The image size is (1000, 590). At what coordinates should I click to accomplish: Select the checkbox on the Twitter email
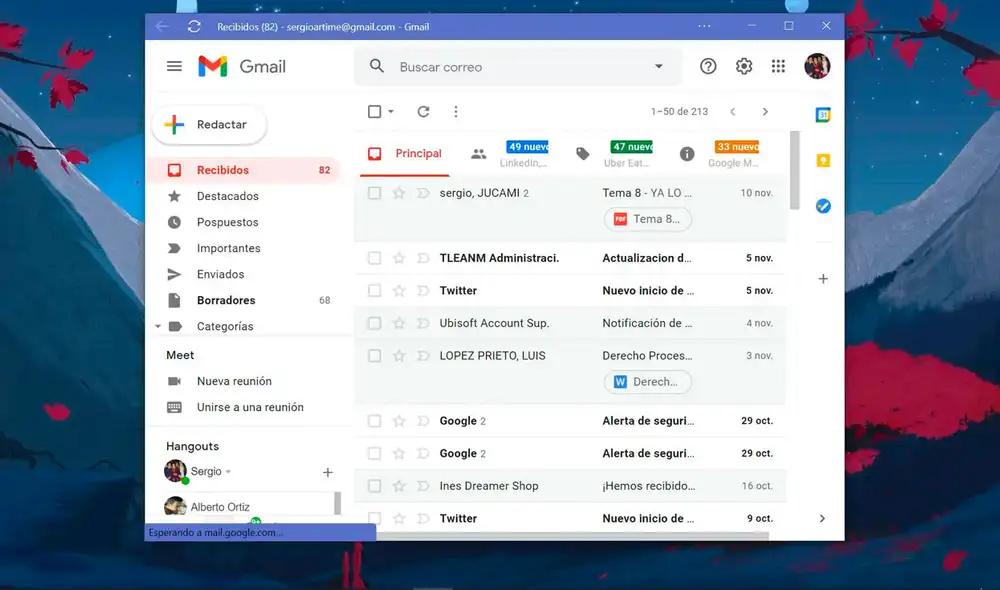pos(375,290)
